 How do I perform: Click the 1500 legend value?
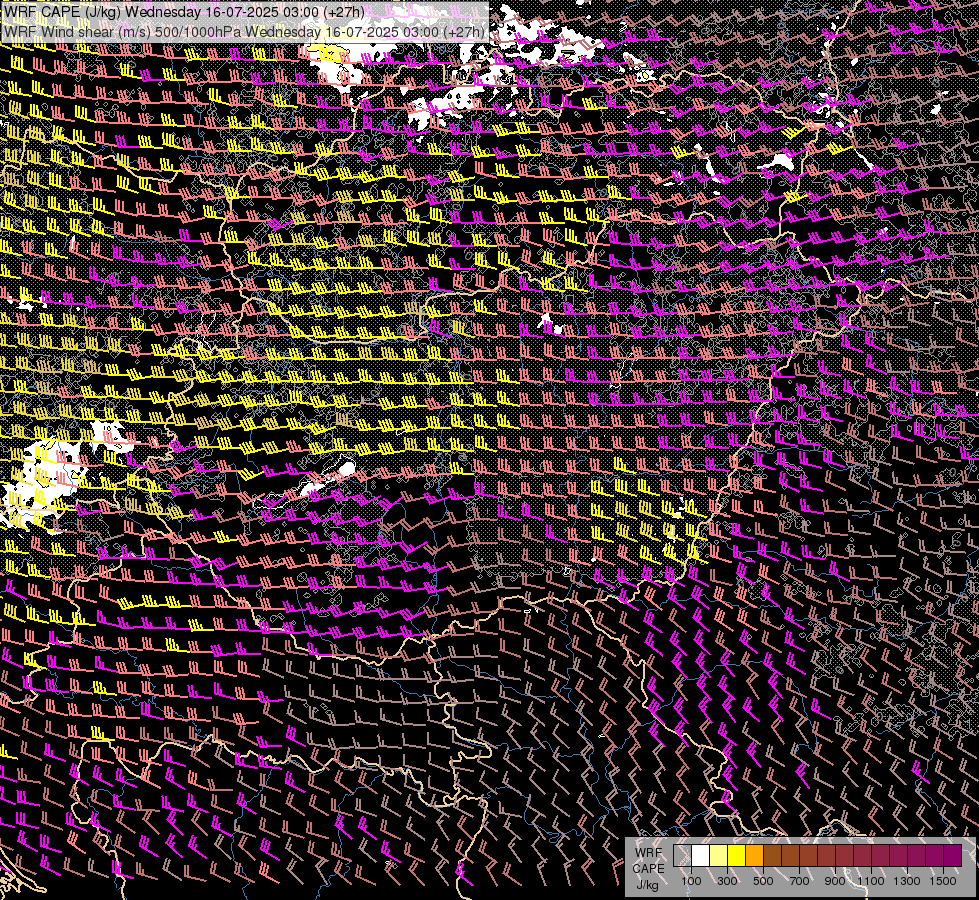coord(943,881)
